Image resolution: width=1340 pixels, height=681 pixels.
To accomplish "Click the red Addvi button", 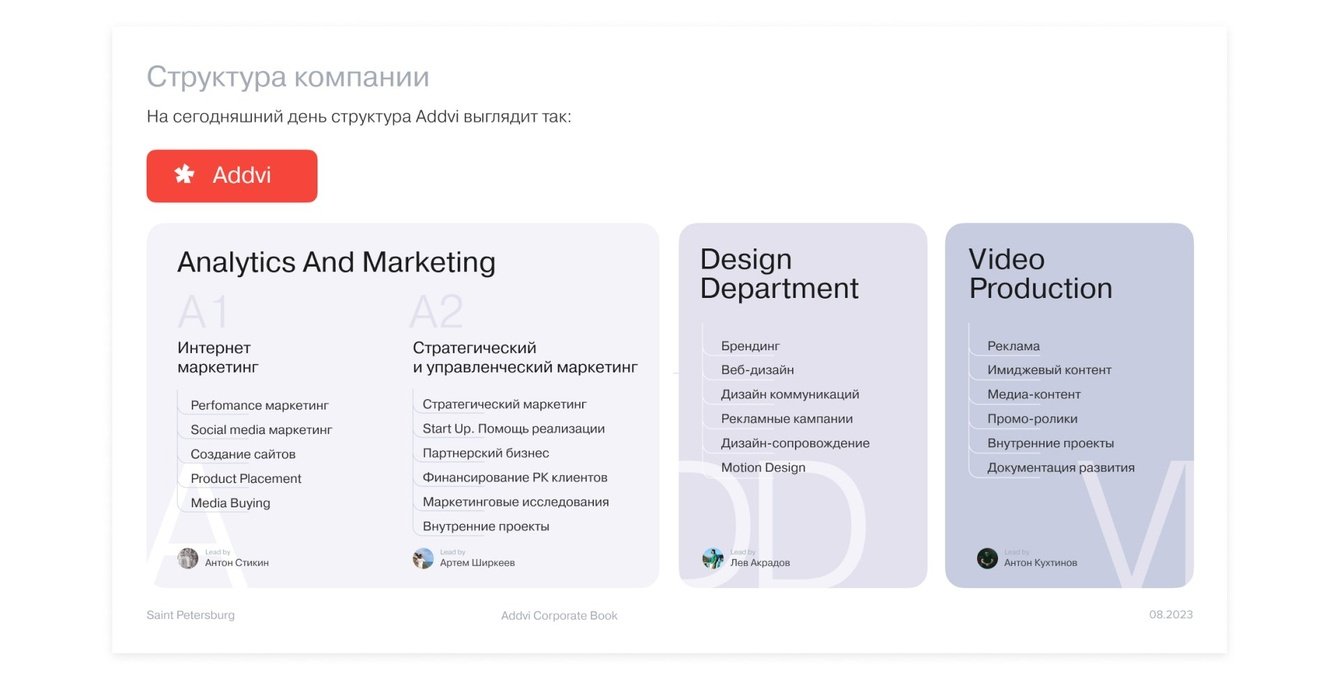I will (x=232, y=176).
